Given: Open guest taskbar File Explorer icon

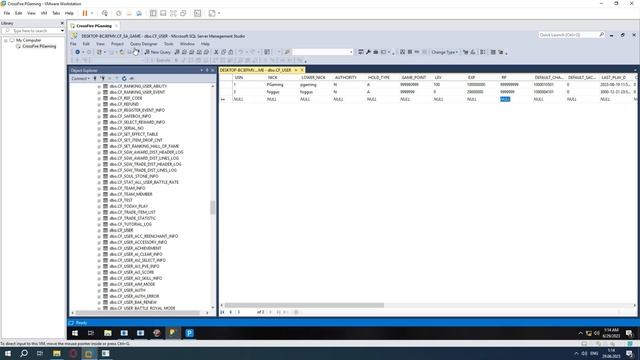Looking at the screenshot, I should tap(108, 333).
